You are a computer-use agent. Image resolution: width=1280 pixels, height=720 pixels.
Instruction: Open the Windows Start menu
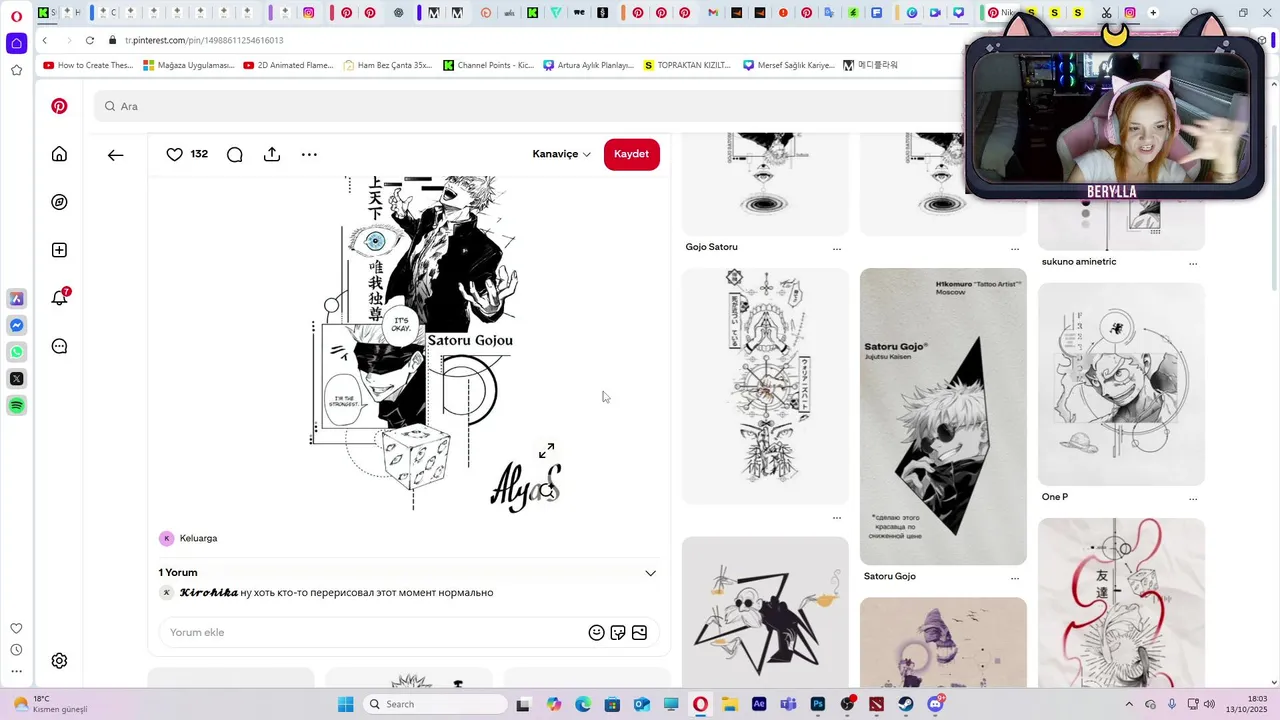point(345,704)
